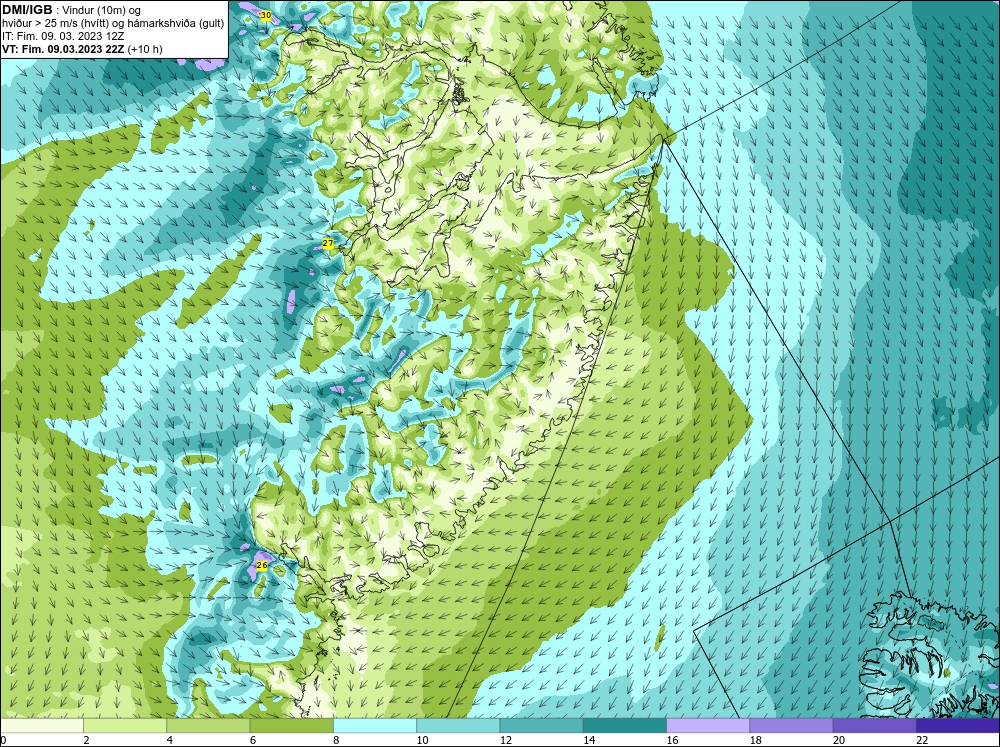Click the scale tick label 8
This screenshot has height=747, width=1000.
click(x=336, y=740)
